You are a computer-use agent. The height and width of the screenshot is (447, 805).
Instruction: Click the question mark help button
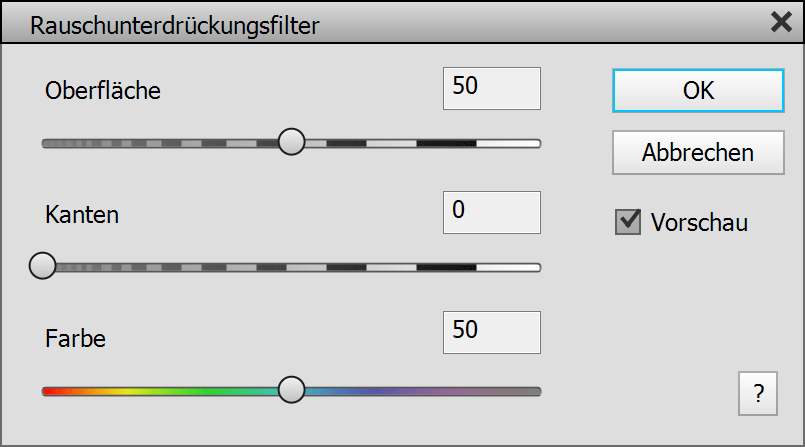758,394
